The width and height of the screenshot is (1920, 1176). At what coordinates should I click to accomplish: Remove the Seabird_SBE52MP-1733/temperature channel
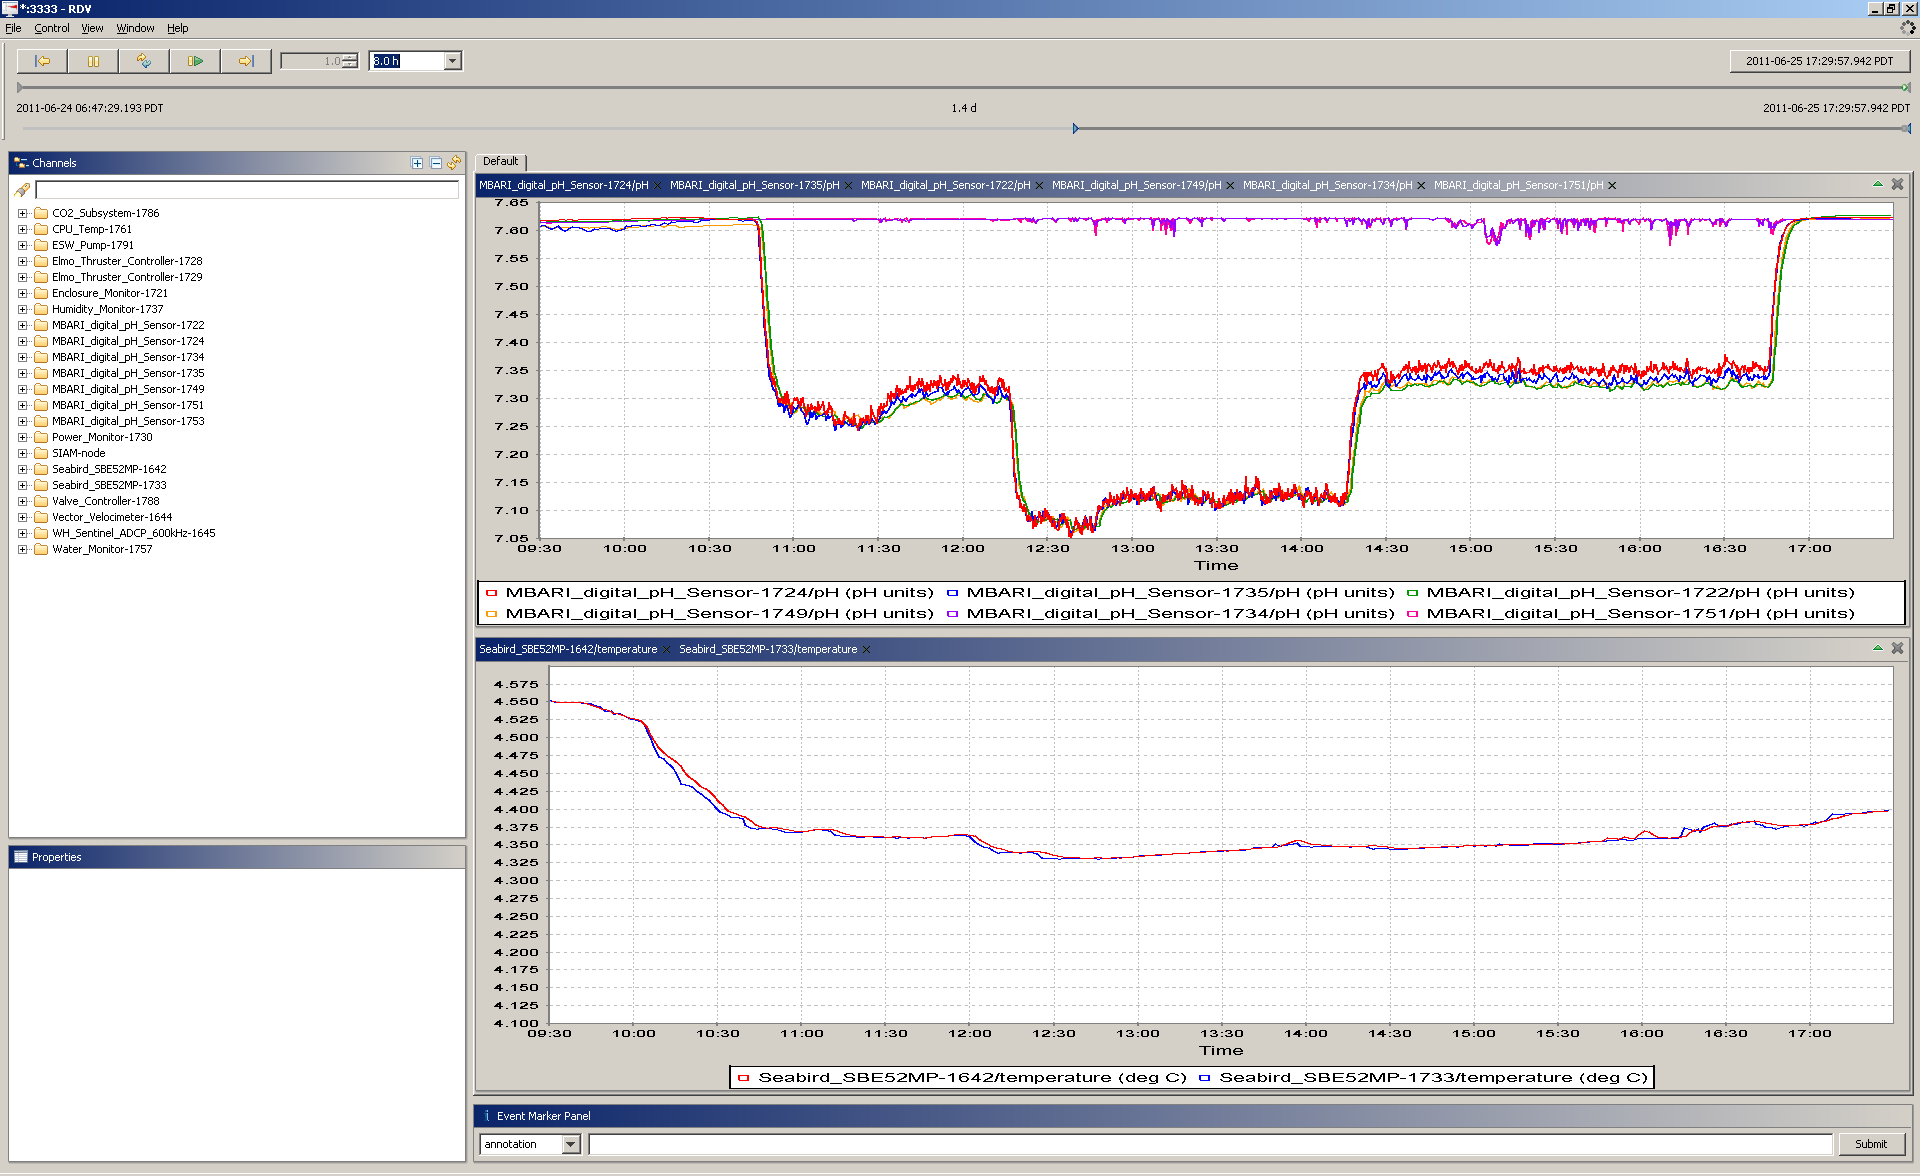point(866,649)
